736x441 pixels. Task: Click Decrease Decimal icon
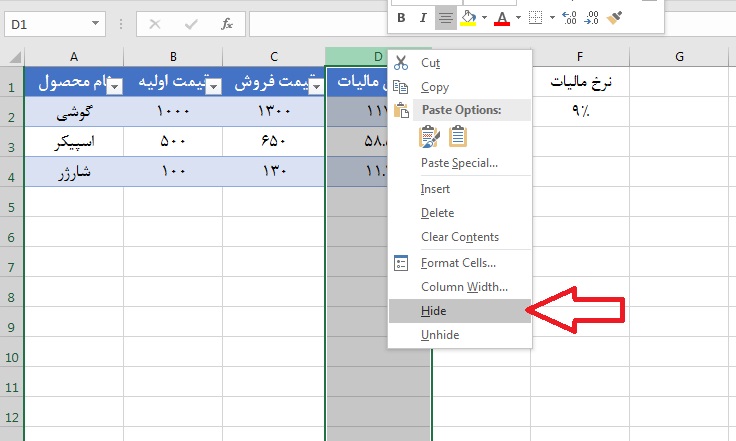point(591,18)
